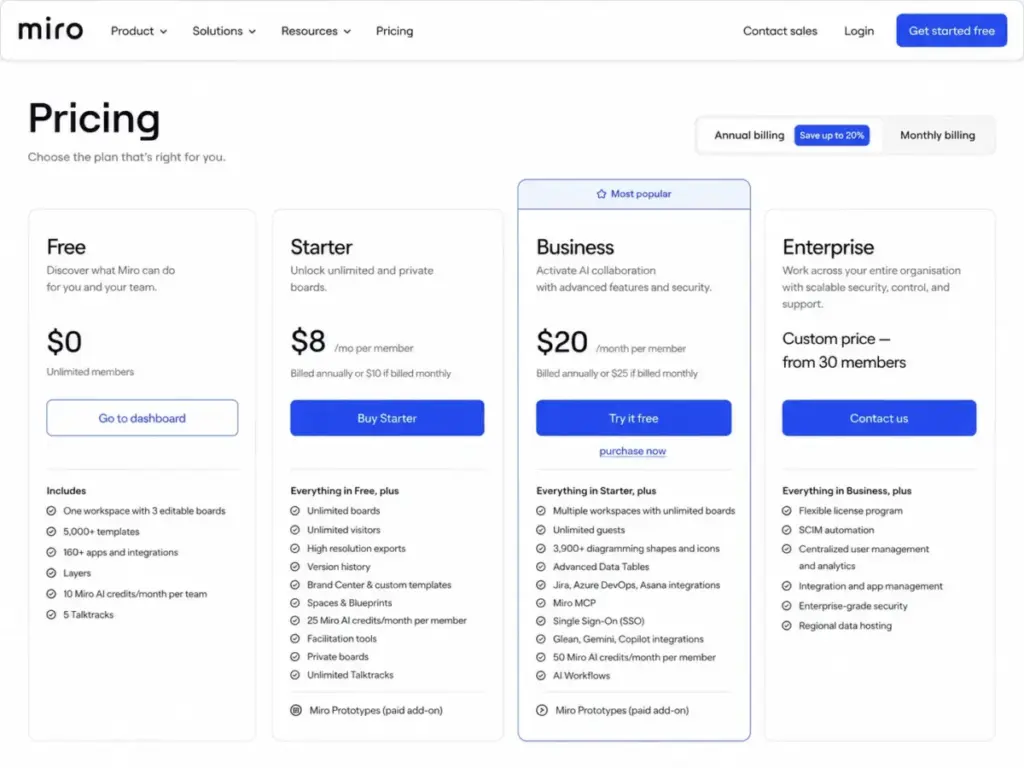Viewport: 1024px width, 768px height.
Task: Click checkmark icon beside Private boards
Action: coord(295,657)
